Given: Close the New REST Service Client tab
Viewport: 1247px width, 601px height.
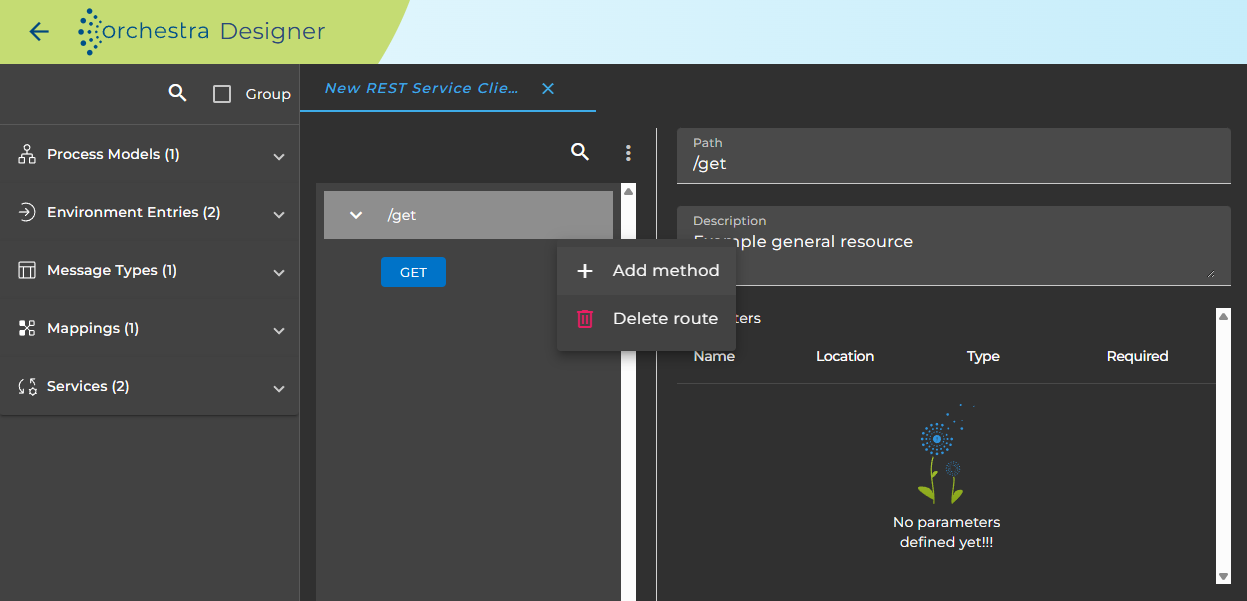Looking at the screenshot, I should [548, 88].
